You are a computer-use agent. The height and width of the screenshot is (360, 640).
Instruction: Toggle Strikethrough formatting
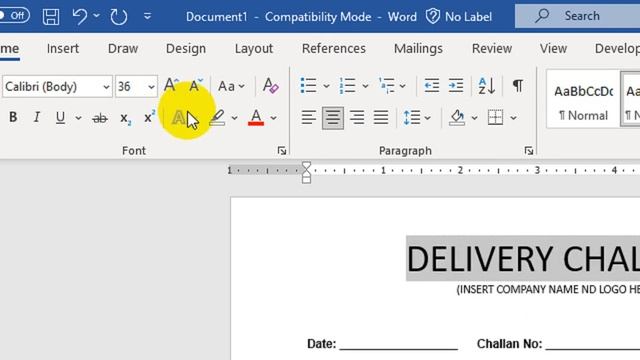coord(100,118)
